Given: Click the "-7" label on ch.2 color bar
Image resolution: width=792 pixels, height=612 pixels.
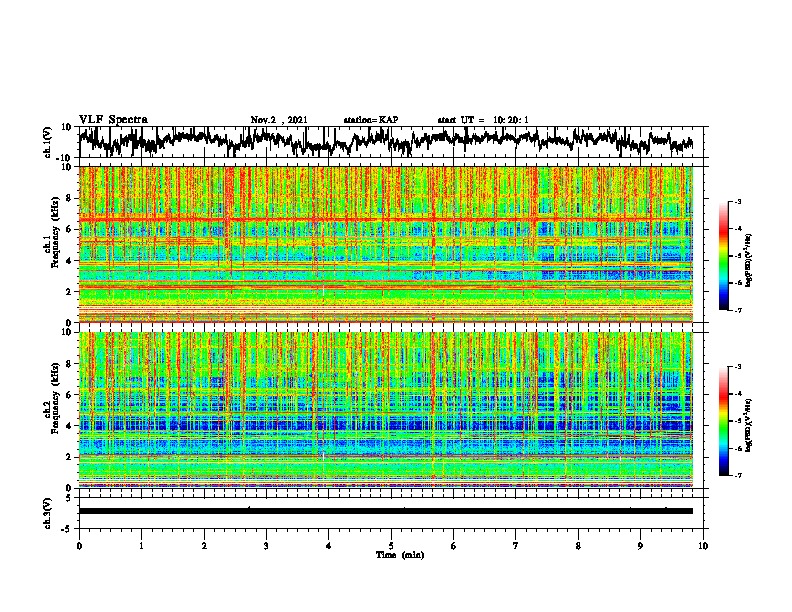Looking at the screenshot, I should click(x=738, y=475).
